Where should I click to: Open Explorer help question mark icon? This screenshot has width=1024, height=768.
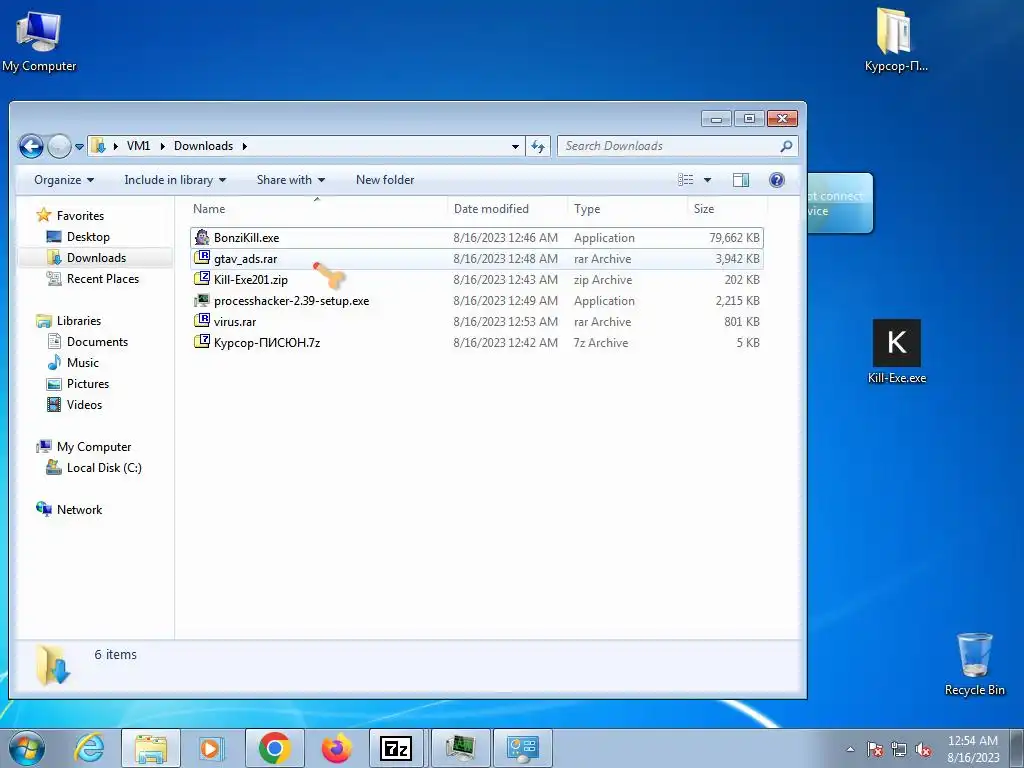click(x=776, y=180)
